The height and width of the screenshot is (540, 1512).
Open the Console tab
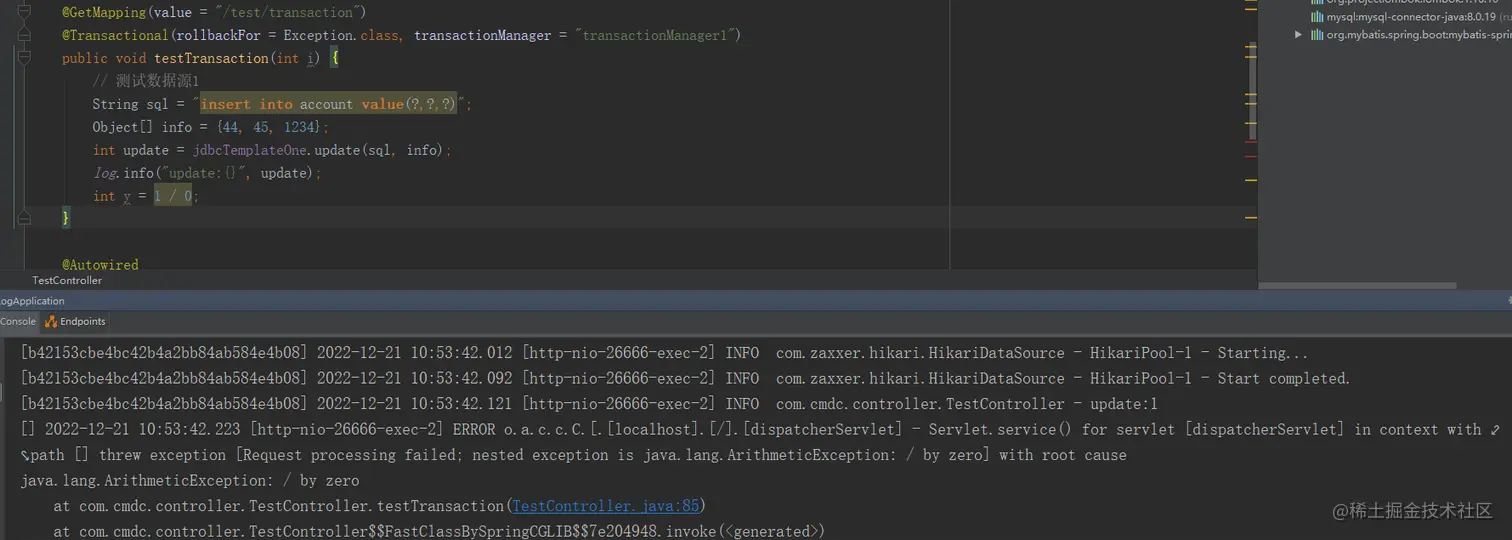point(17,322)
